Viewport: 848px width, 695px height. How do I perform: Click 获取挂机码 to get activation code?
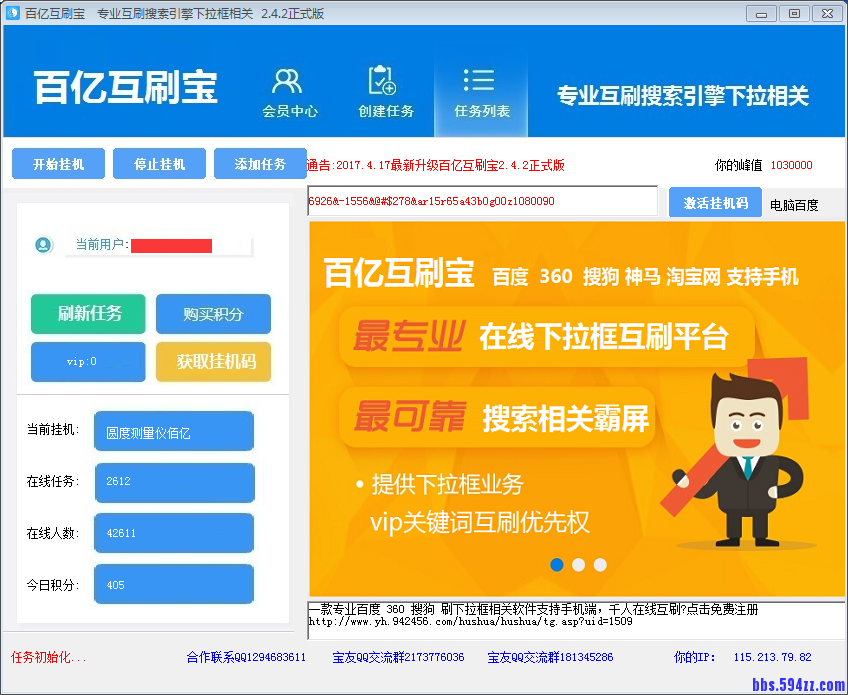pos(213,362)
